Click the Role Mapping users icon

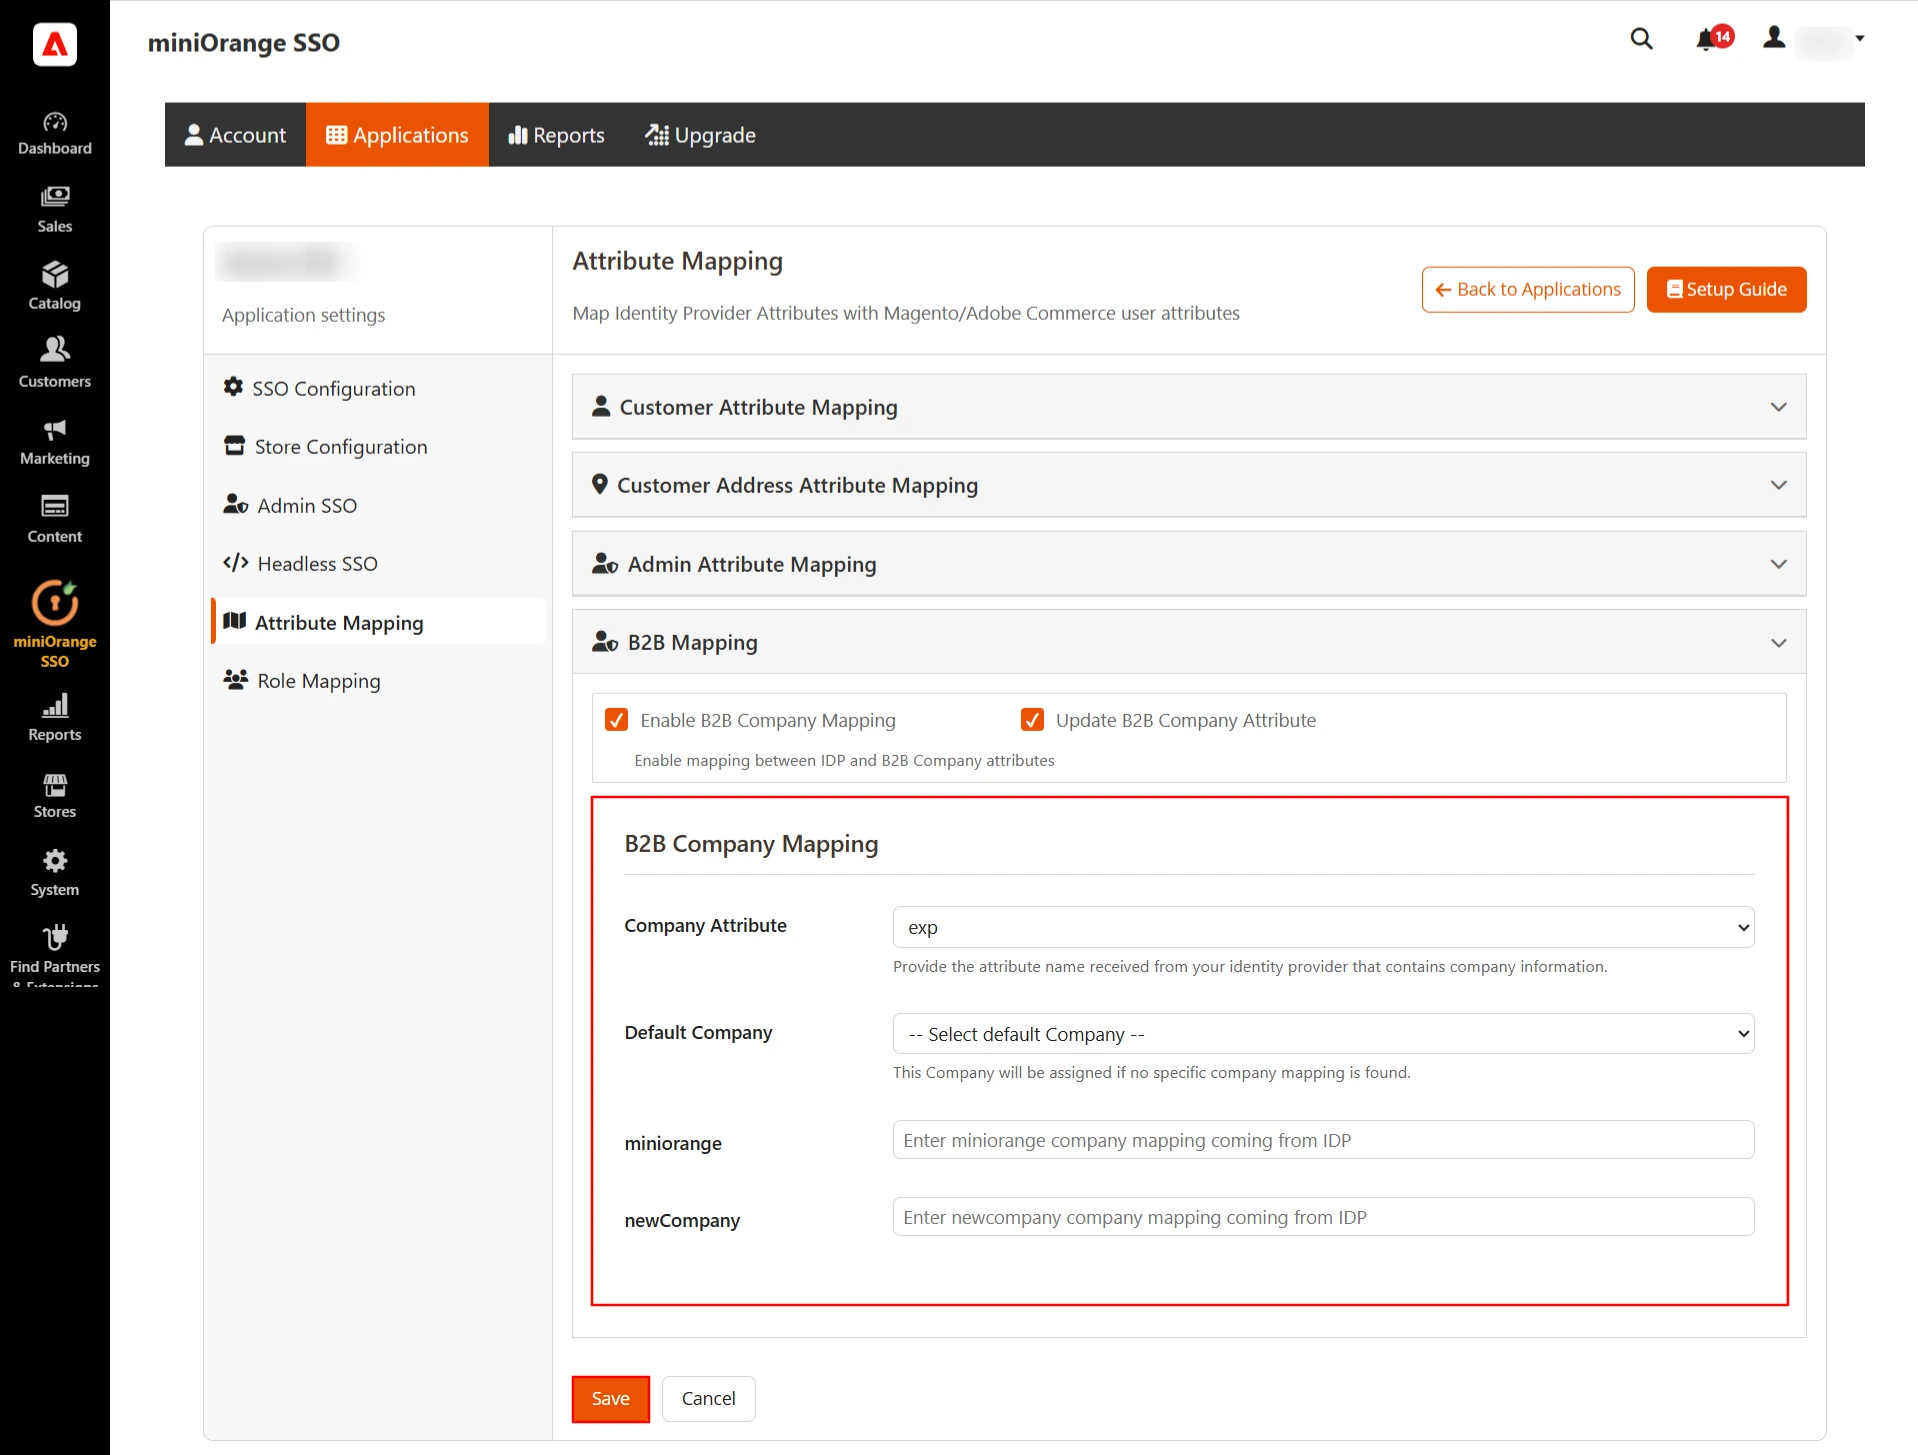click(236, 680)
